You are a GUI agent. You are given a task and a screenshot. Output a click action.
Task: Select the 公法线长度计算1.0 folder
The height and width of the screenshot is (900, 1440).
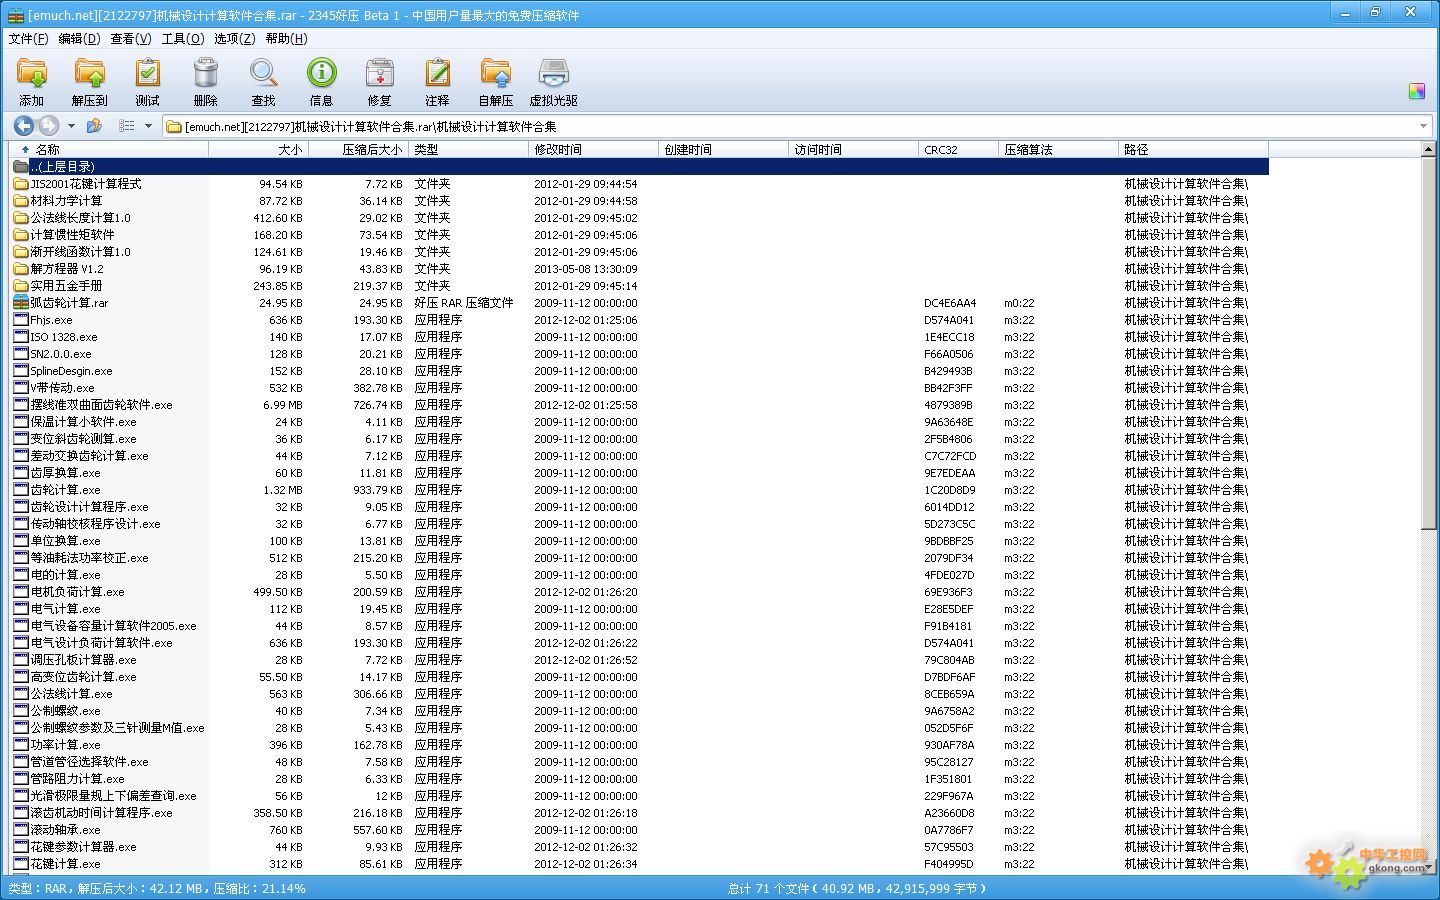[80, 218]
